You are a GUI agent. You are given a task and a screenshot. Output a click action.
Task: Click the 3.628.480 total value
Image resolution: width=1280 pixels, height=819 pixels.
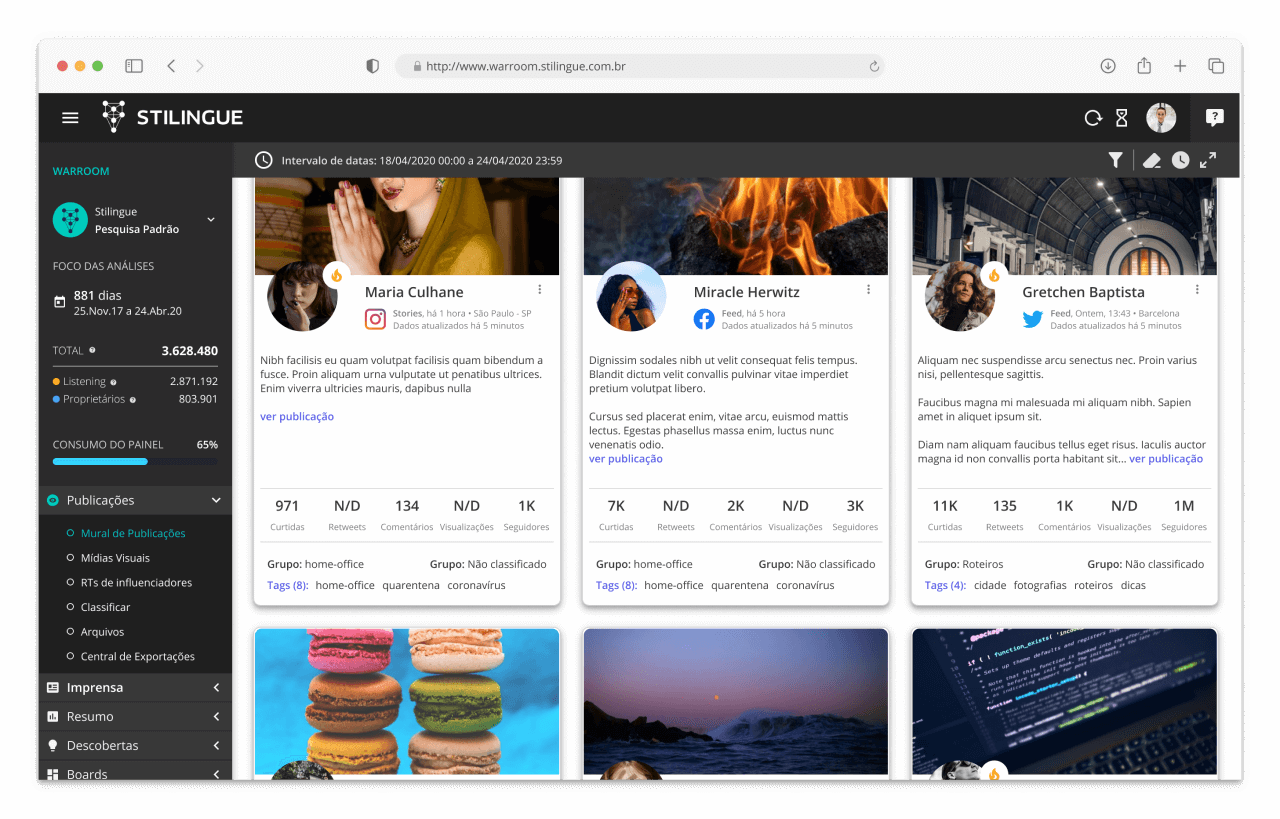pyautogui.click(x=190, y=351)
